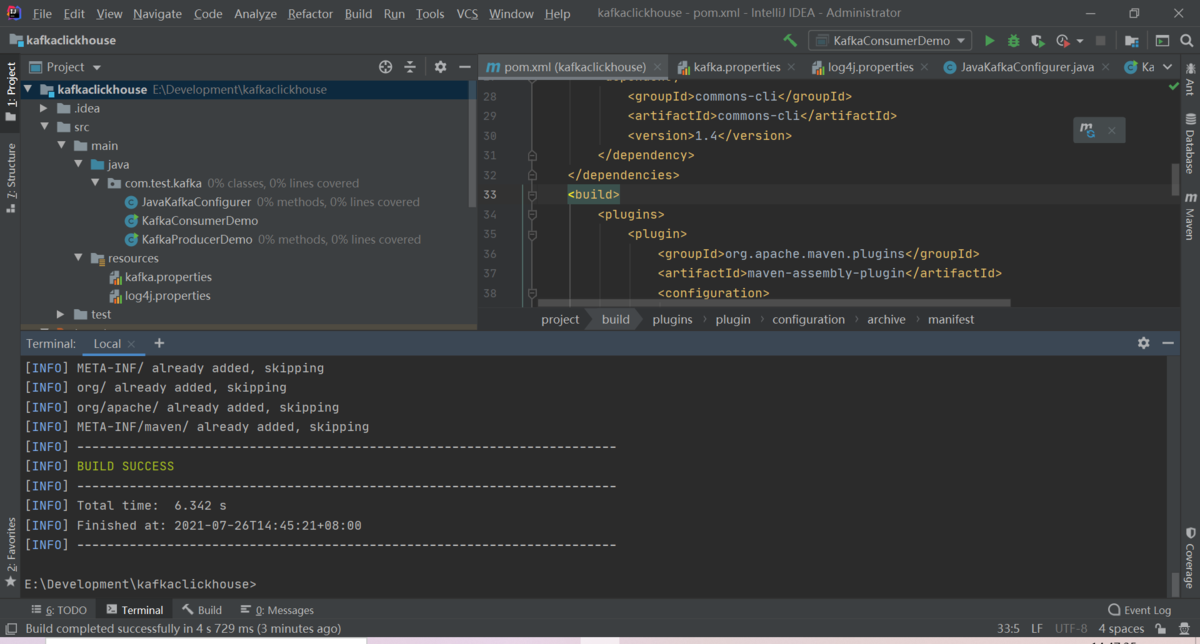Close the log4j.properties tab
Screen dimensions: 1200x644
point(924,67)
